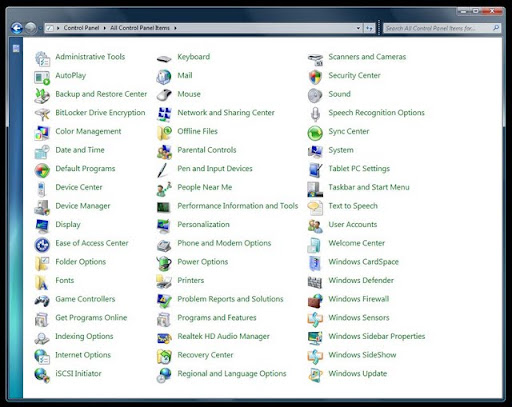This screenshot has height=407, width=512.
Task: Open Performance Information and Tools link
Action: click(x=238, y=206)
